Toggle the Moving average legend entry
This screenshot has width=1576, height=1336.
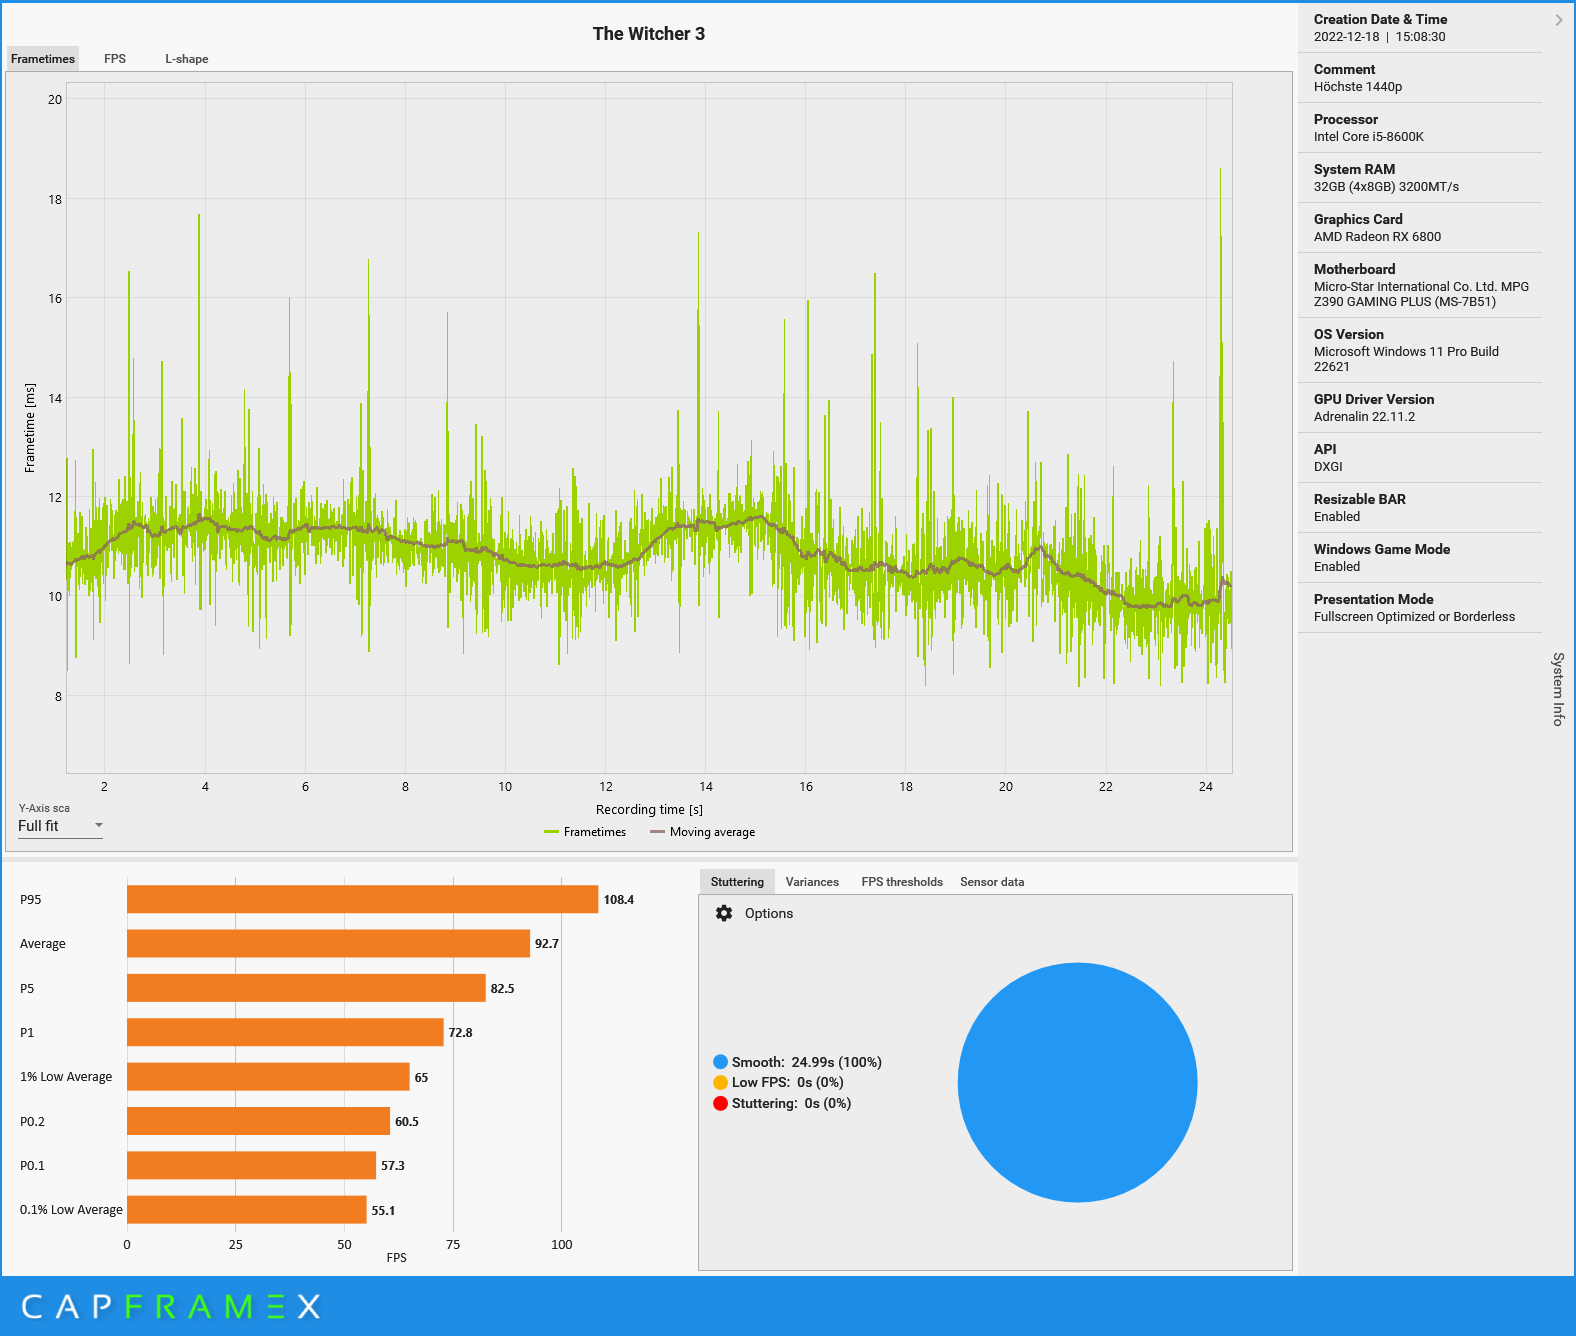pos(702,832)
